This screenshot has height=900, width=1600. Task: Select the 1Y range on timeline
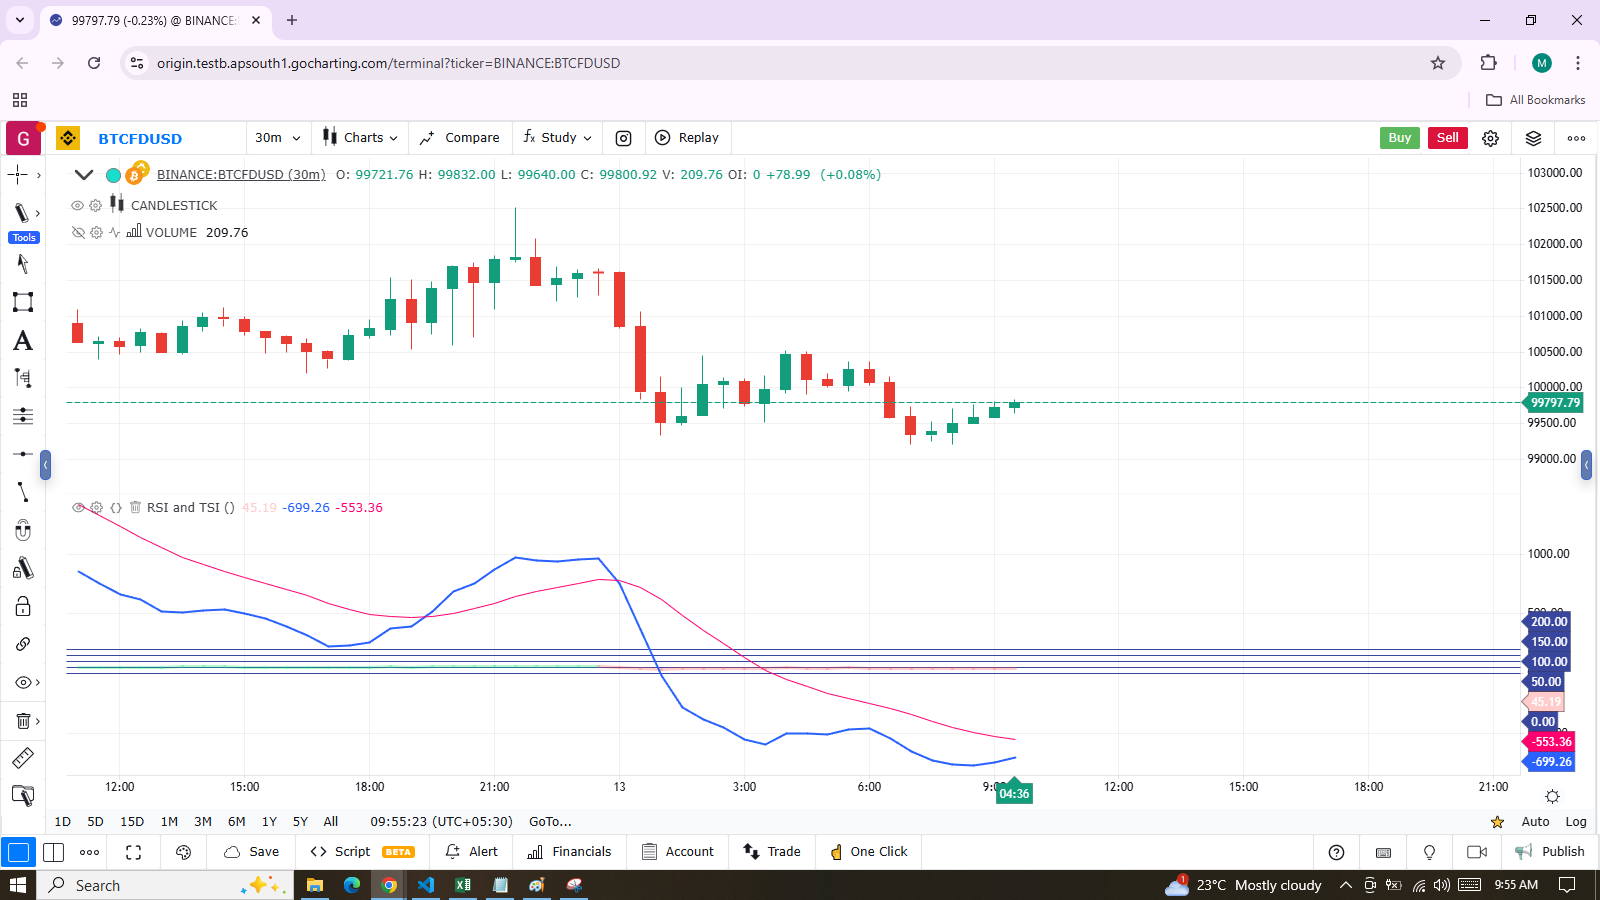click(x=269, y=821)
